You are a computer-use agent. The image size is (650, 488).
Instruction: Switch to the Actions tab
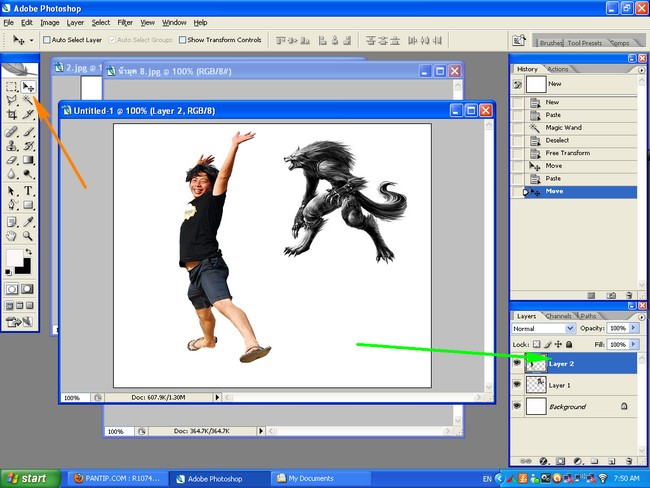pyautogui.click(x=558, y=69)
